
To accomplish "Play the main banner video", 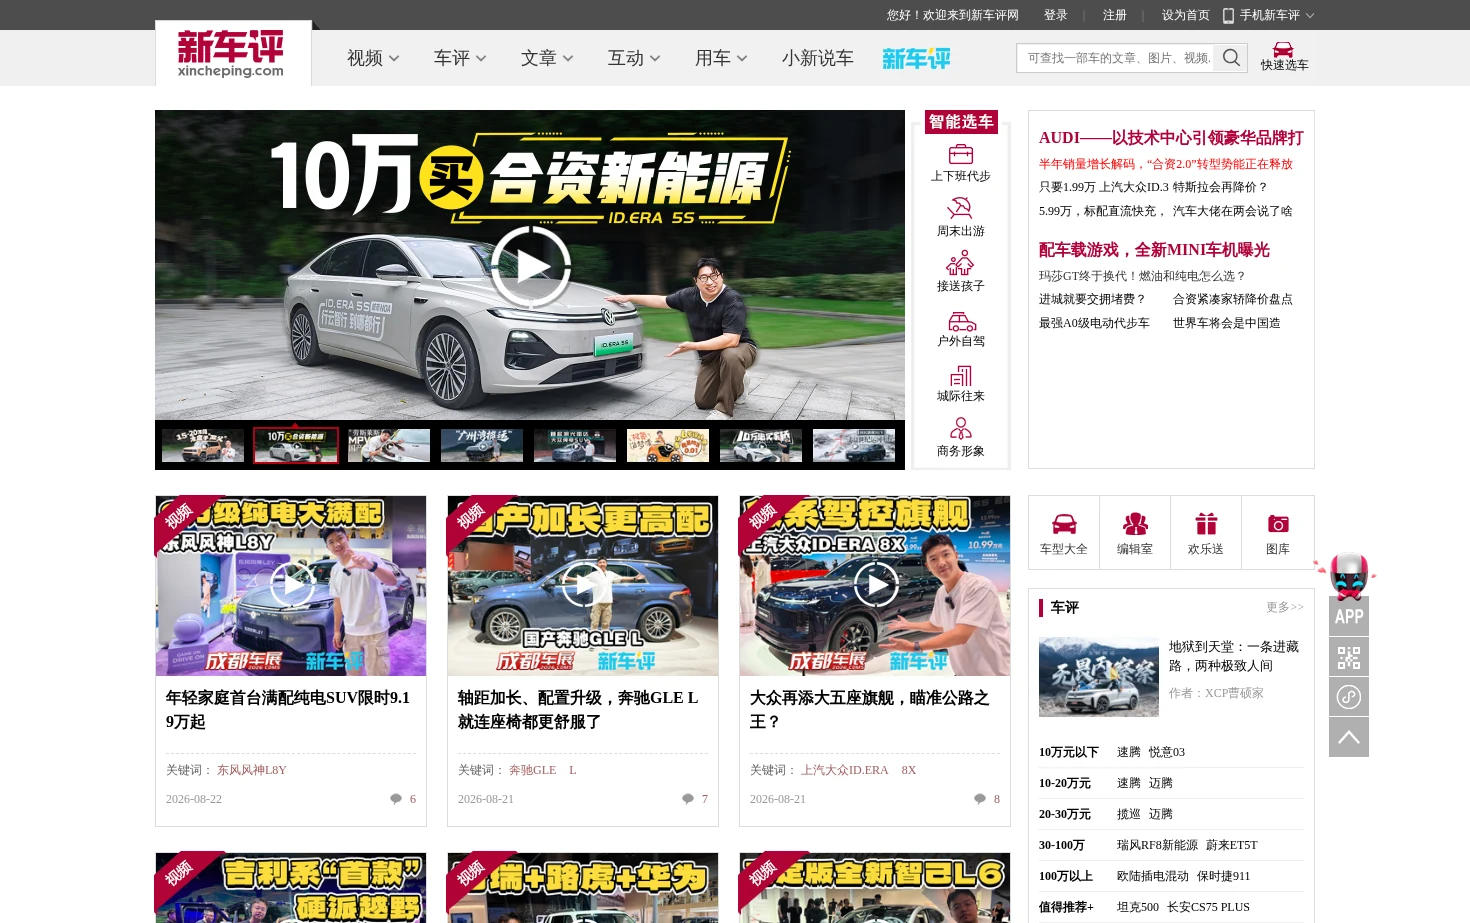I will [x=531, y=266].
